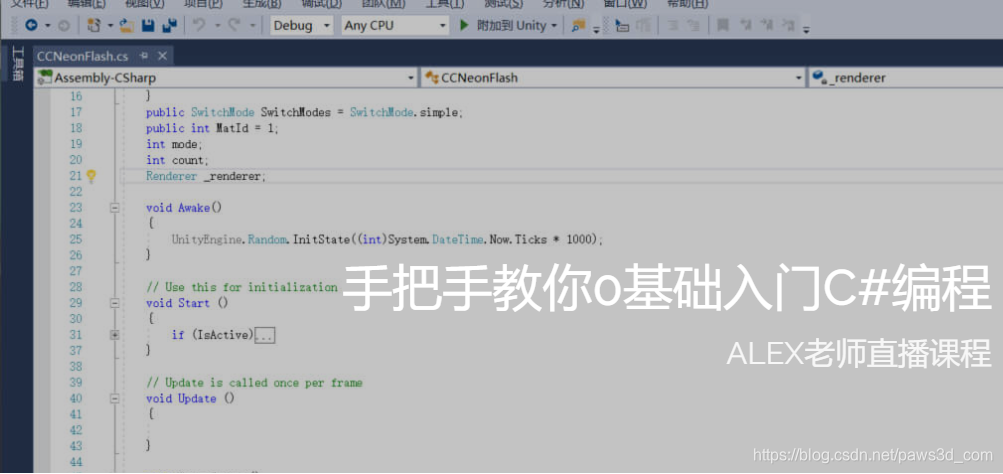Open the Any CPU platform dropdown
Image resolution: width=1003 pixels, height=474 pixels.
click(x=395, y=26)
